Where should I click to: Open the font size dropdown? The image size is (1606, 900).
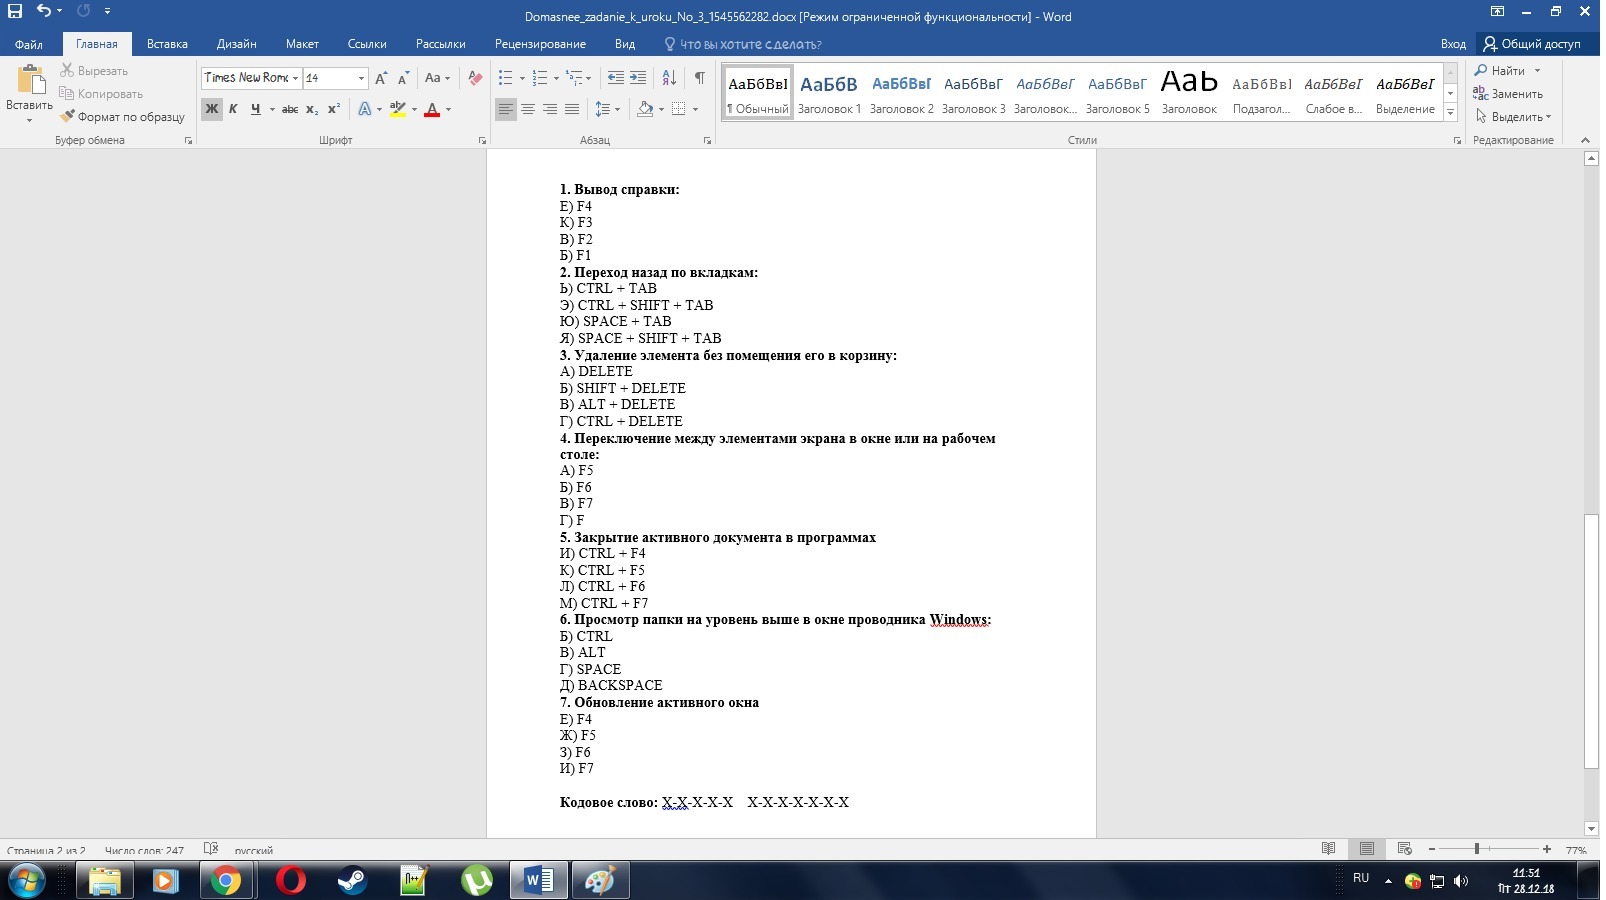pos(361,78)
